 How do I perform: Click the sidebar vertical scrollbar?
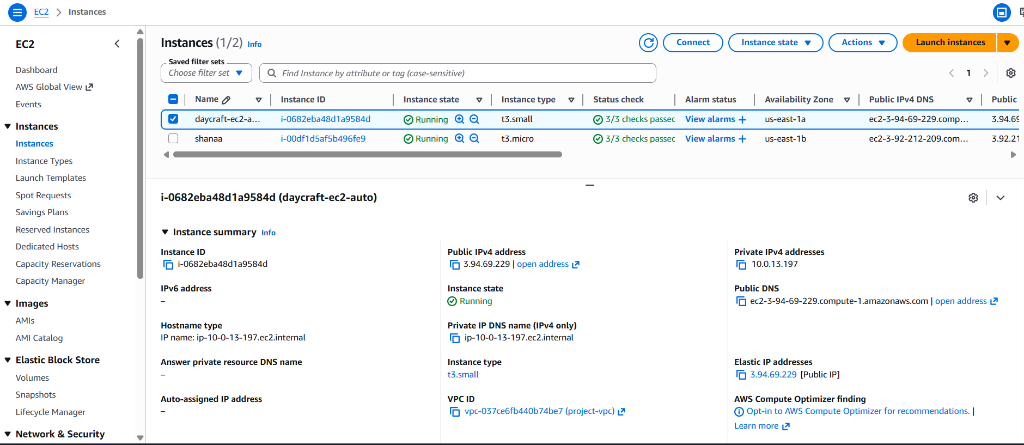[x=140, y=158]
